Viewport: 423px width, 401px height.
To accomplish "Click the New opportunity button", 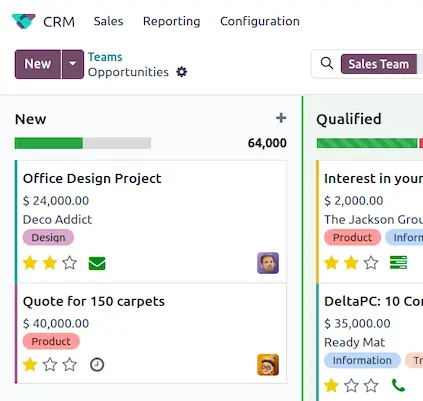I will click(x=38, y=64).
